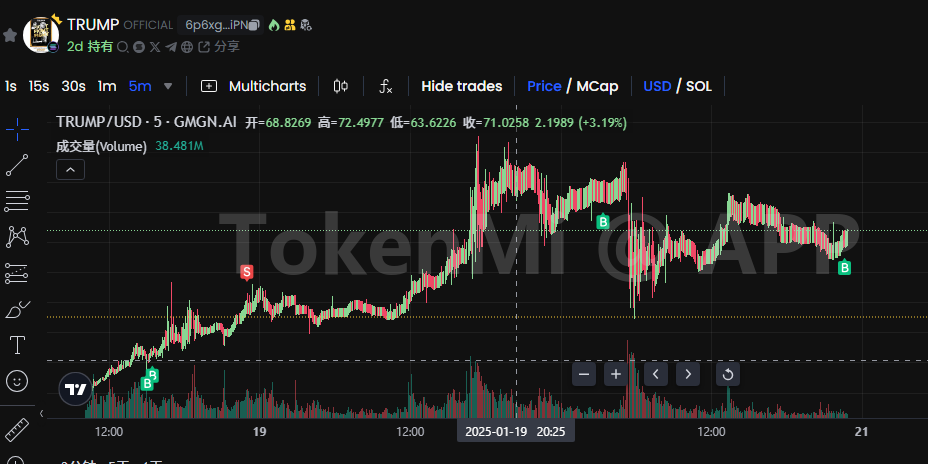Select the 15s timeframe

pyautogui.click(x=39, y=86)
